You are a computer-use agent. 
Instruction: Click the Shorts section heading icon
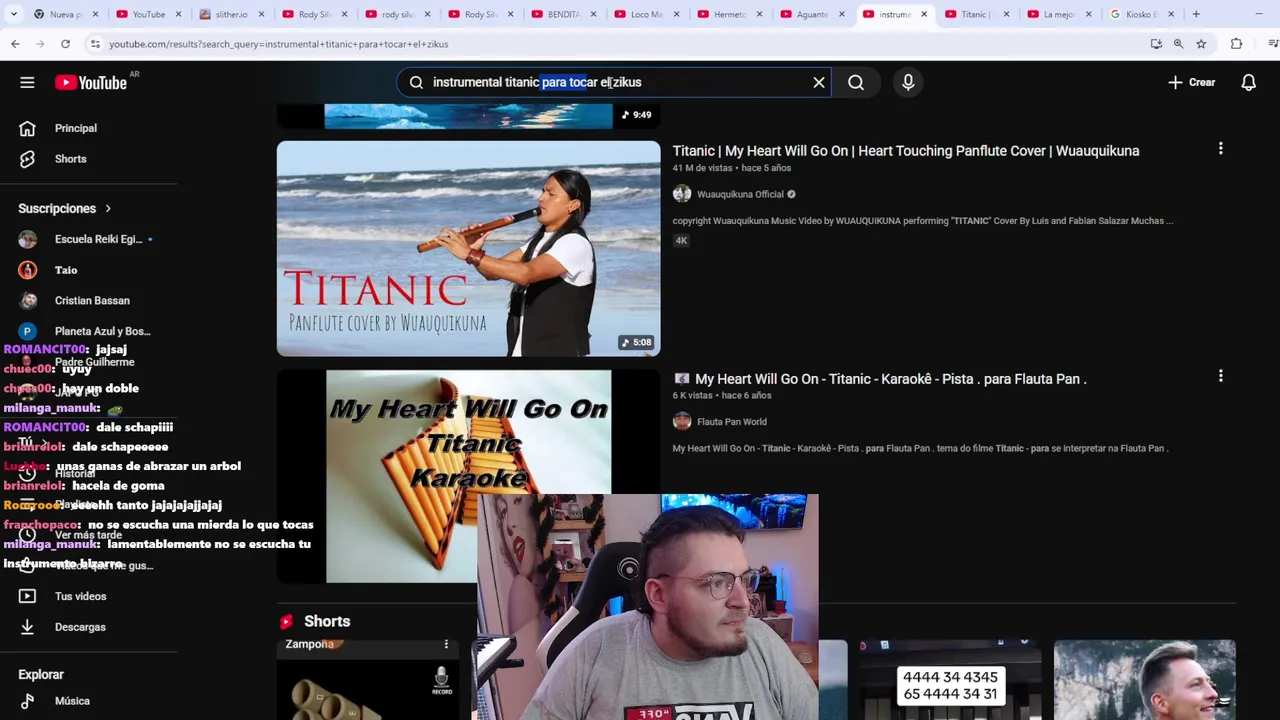click(287, 621)
